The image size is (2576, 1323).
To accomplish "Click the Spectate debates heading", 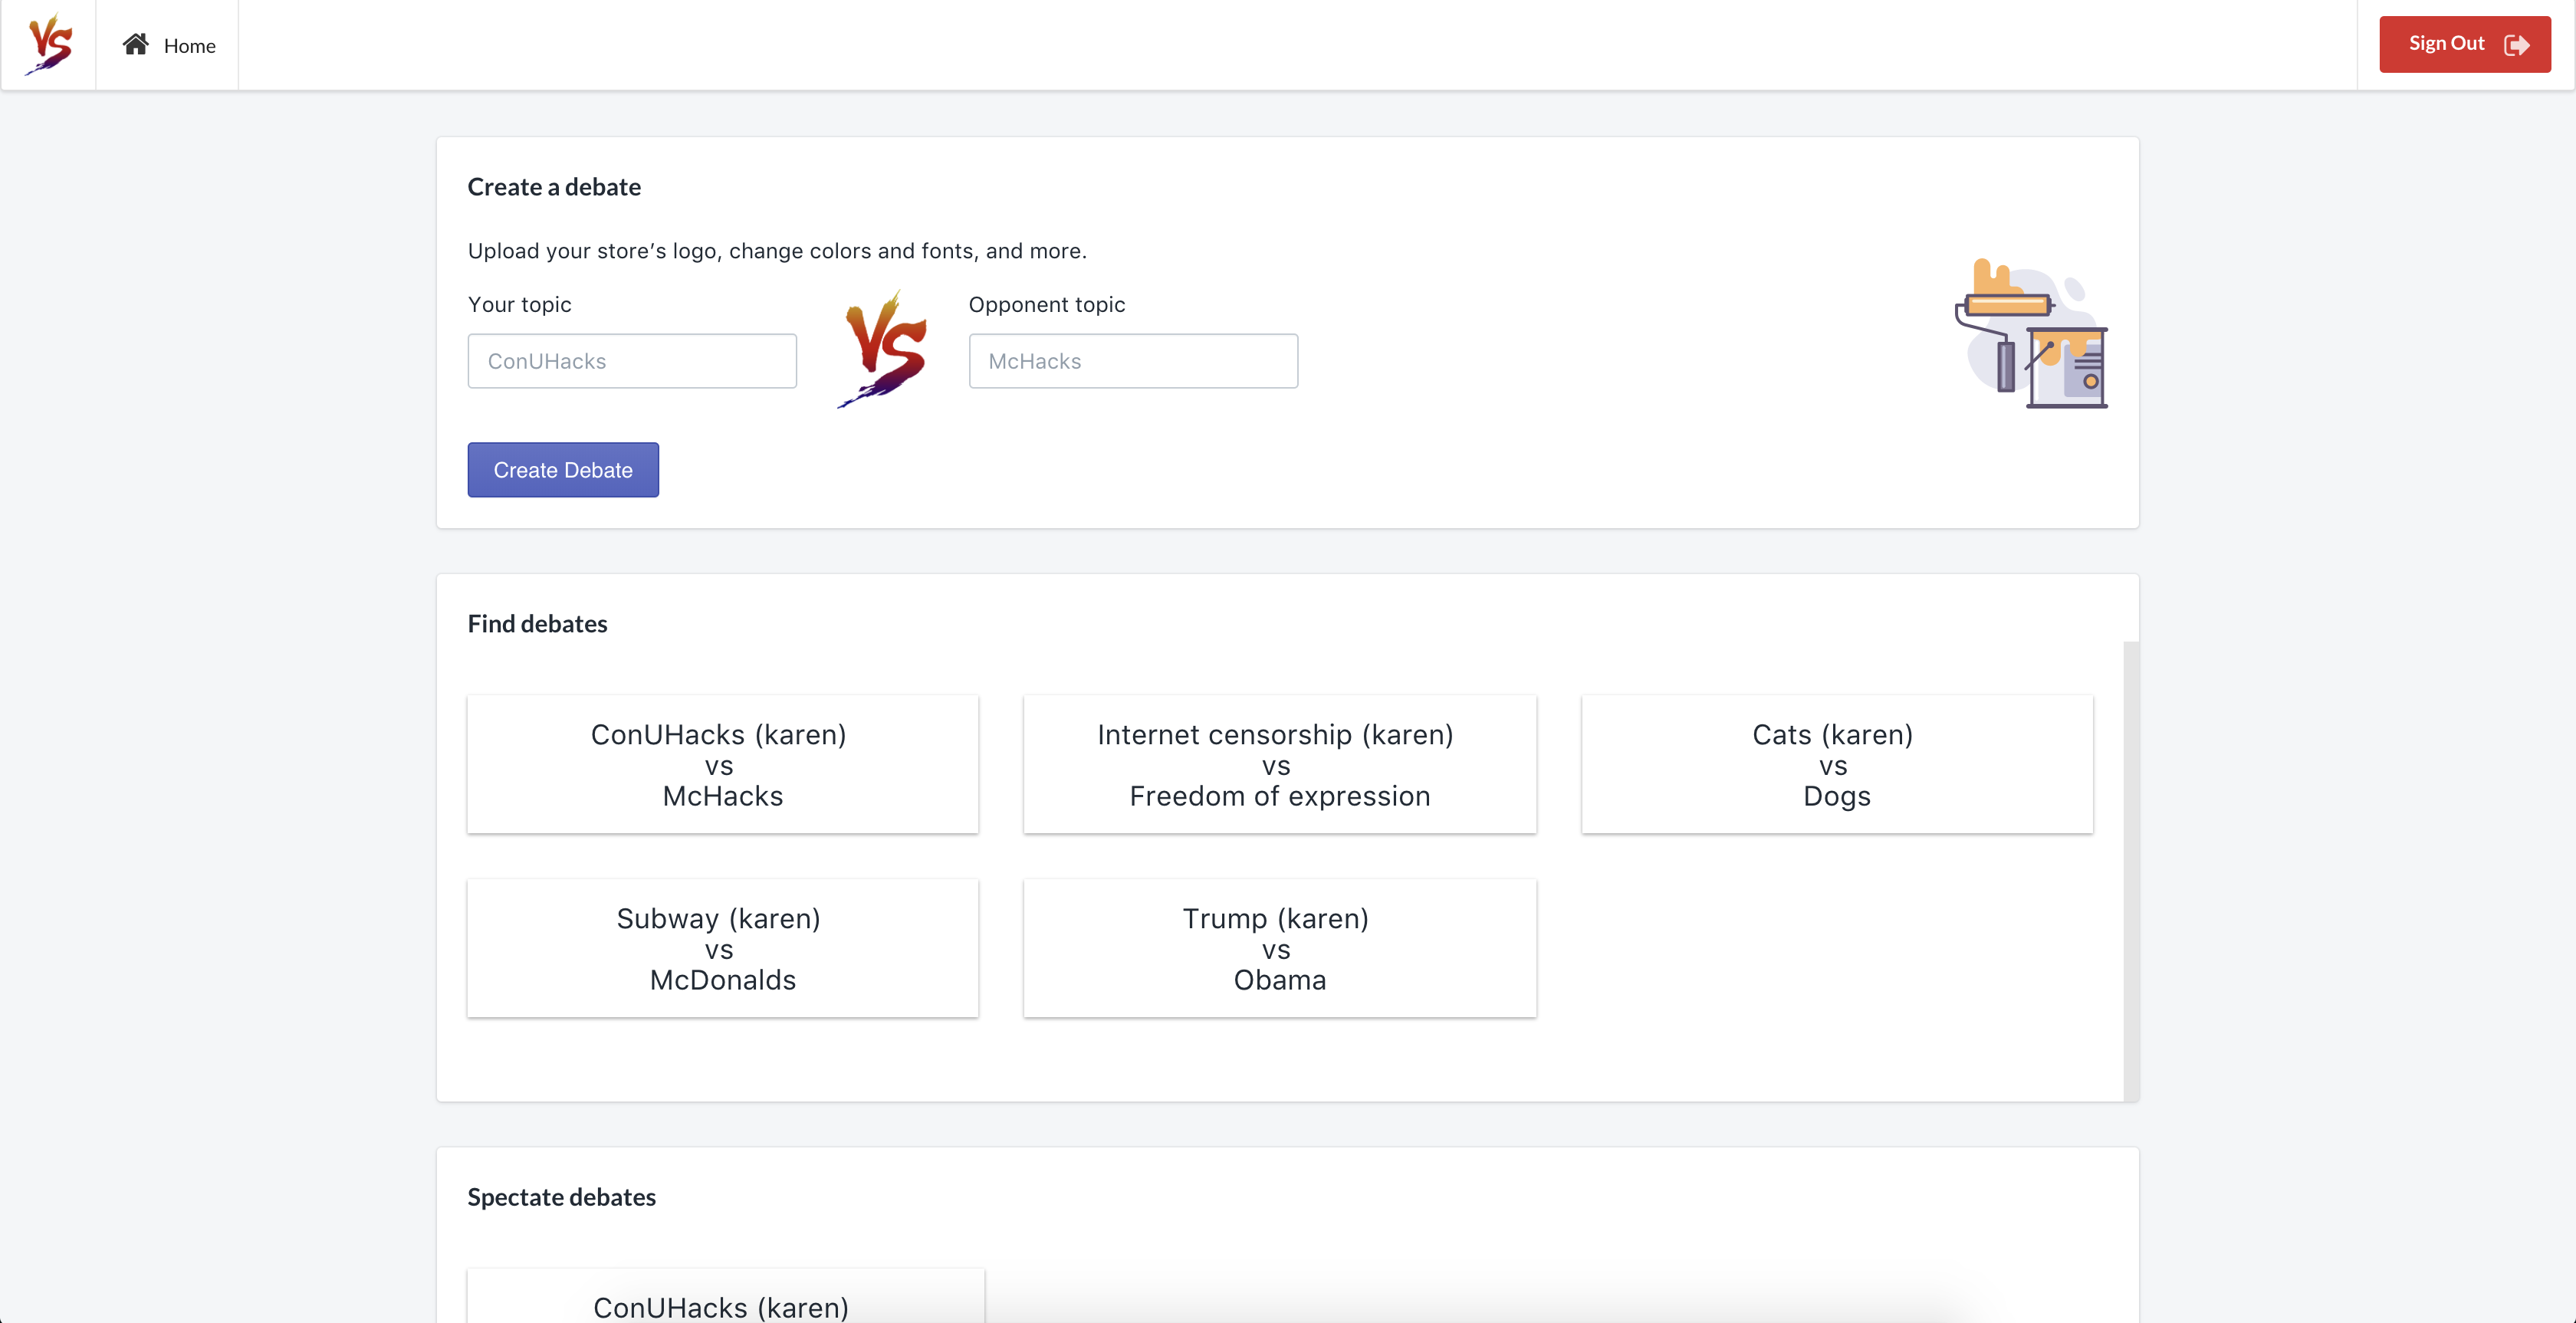I will (561, 1197).
